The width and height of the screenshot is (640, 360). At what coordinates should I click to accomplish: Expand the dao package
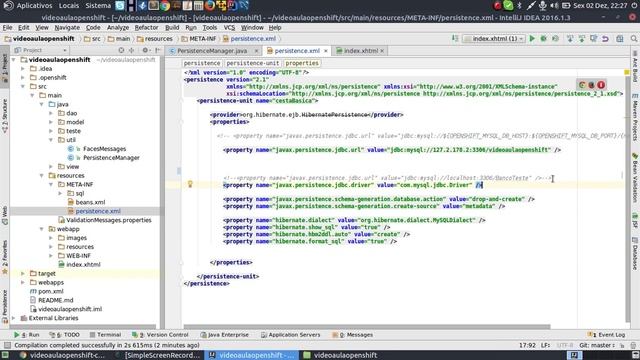(51, 113)
